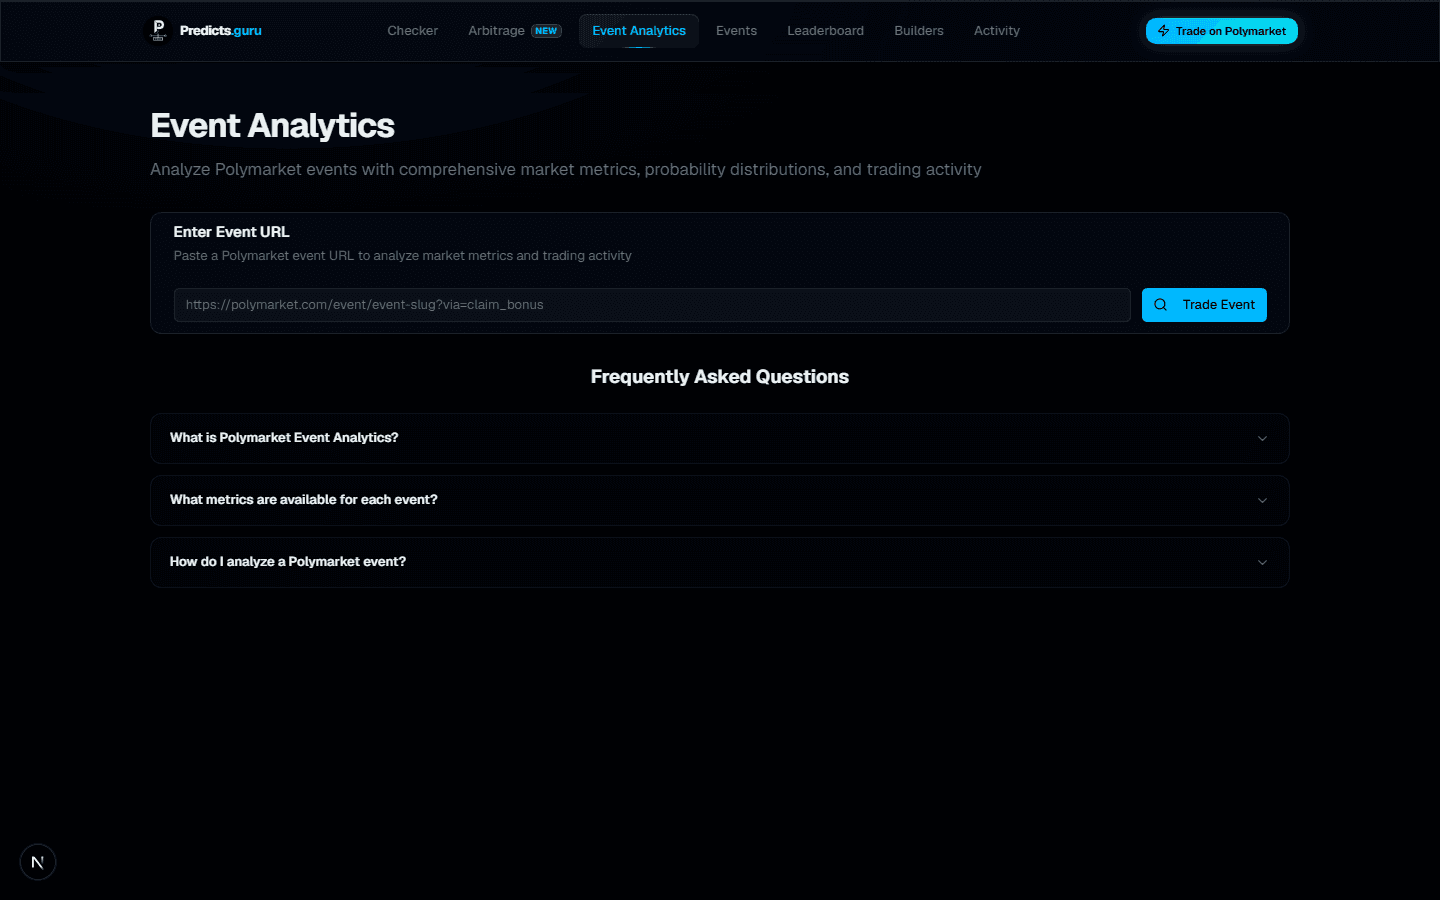Navigate to the Events page
This screenshot has width=1440, height=900.
click(736, 31)
